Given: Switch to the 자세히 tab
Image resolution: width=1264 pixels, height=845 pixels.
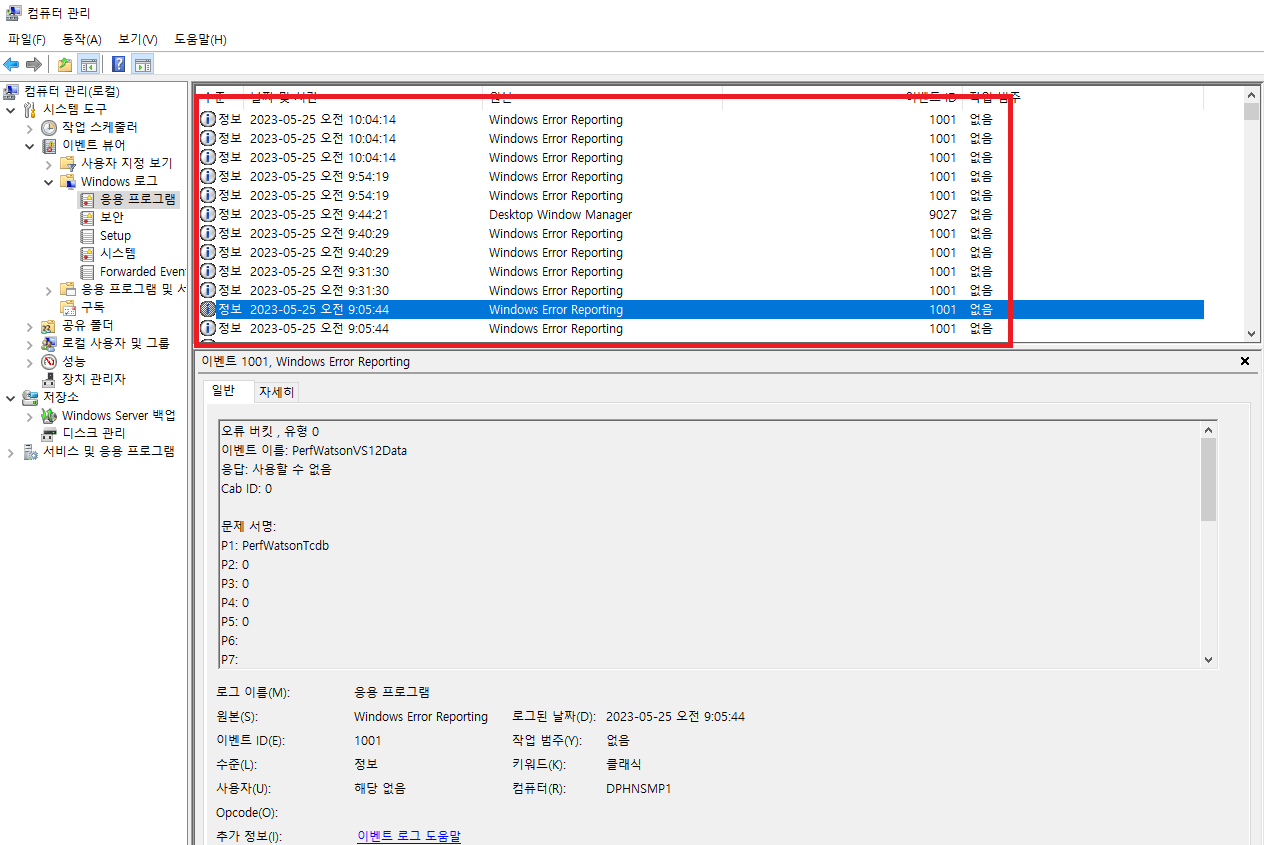Looking at the screenshot, I should click(x=276, y=392).
